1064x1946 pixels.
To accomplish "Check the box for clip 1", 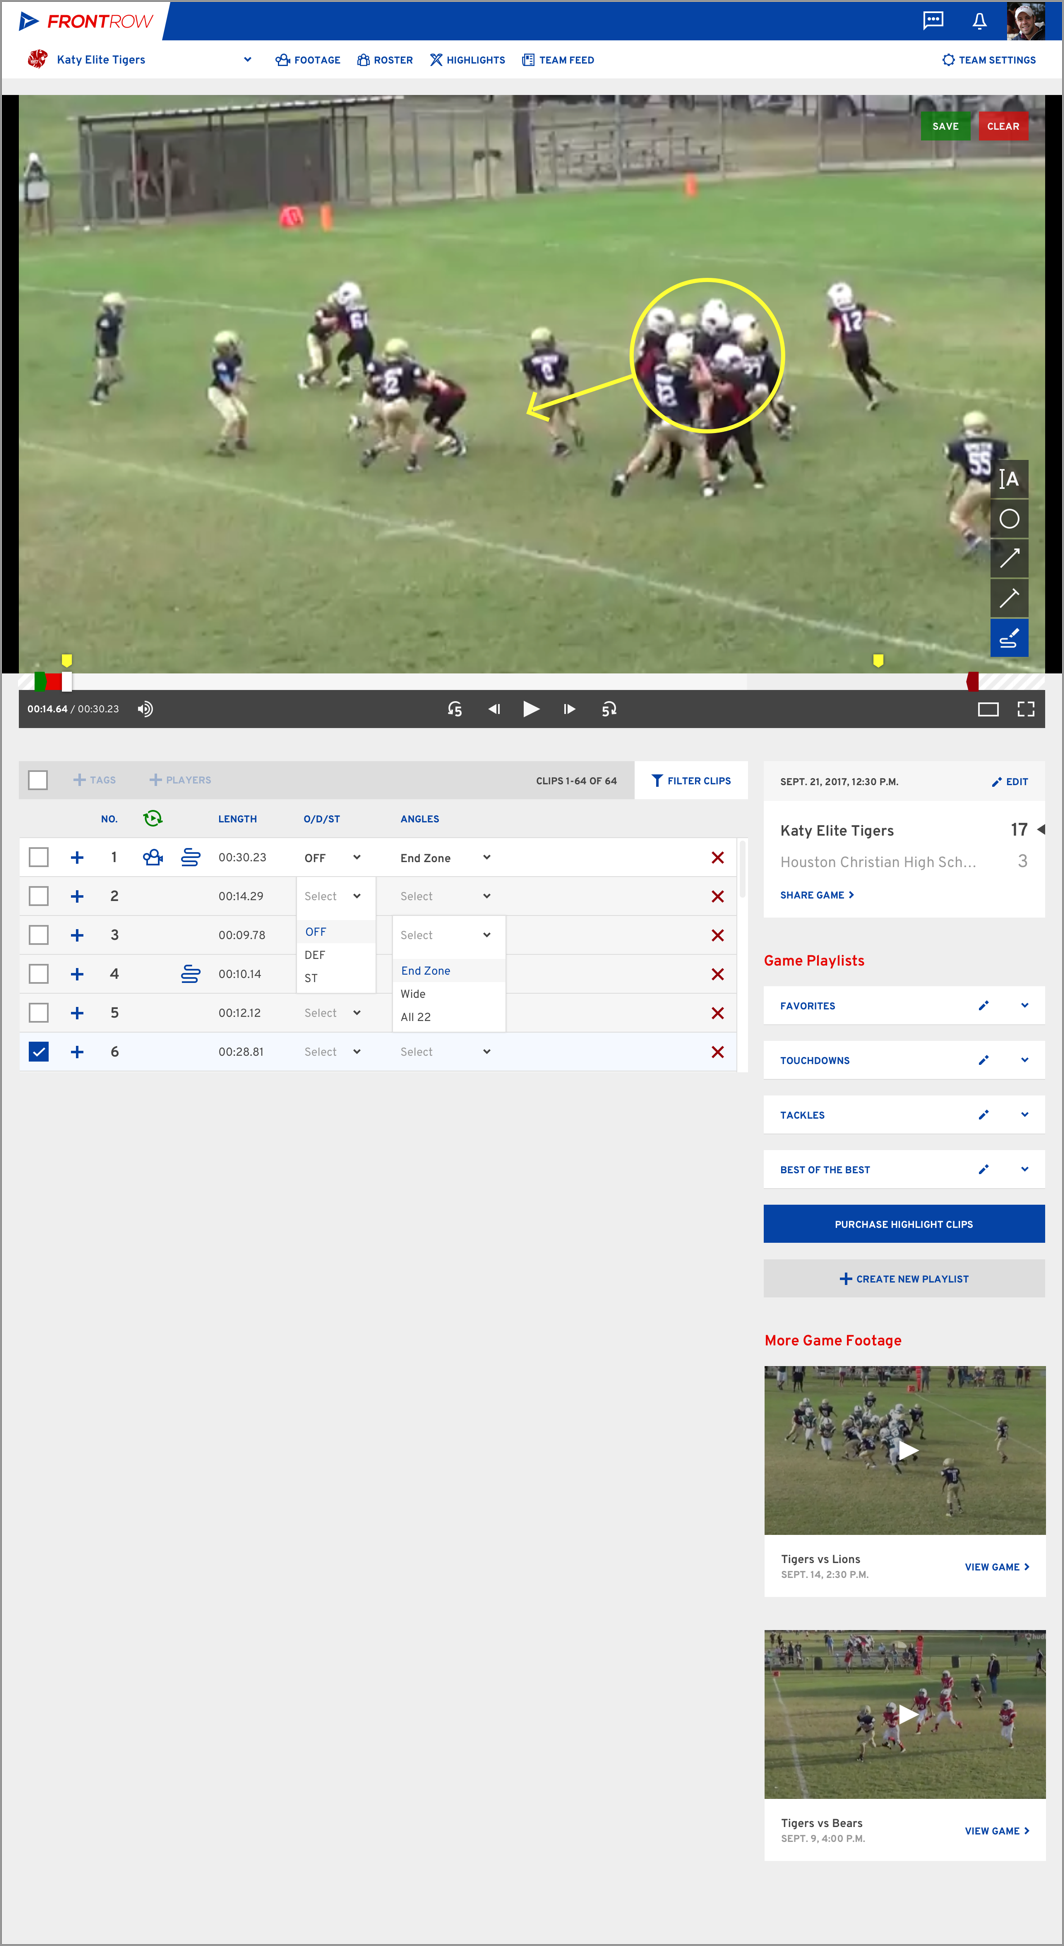I will [38, 857].
